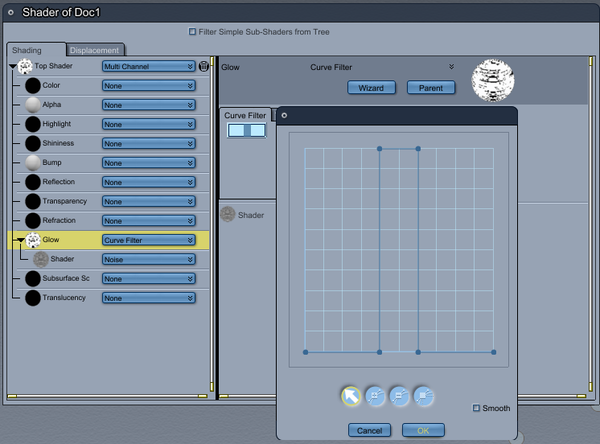Image resolution: width=600 pixels, height=444 pixels.
Task: Select the Curve Filter tab in right panel
Action: [245, 115]
